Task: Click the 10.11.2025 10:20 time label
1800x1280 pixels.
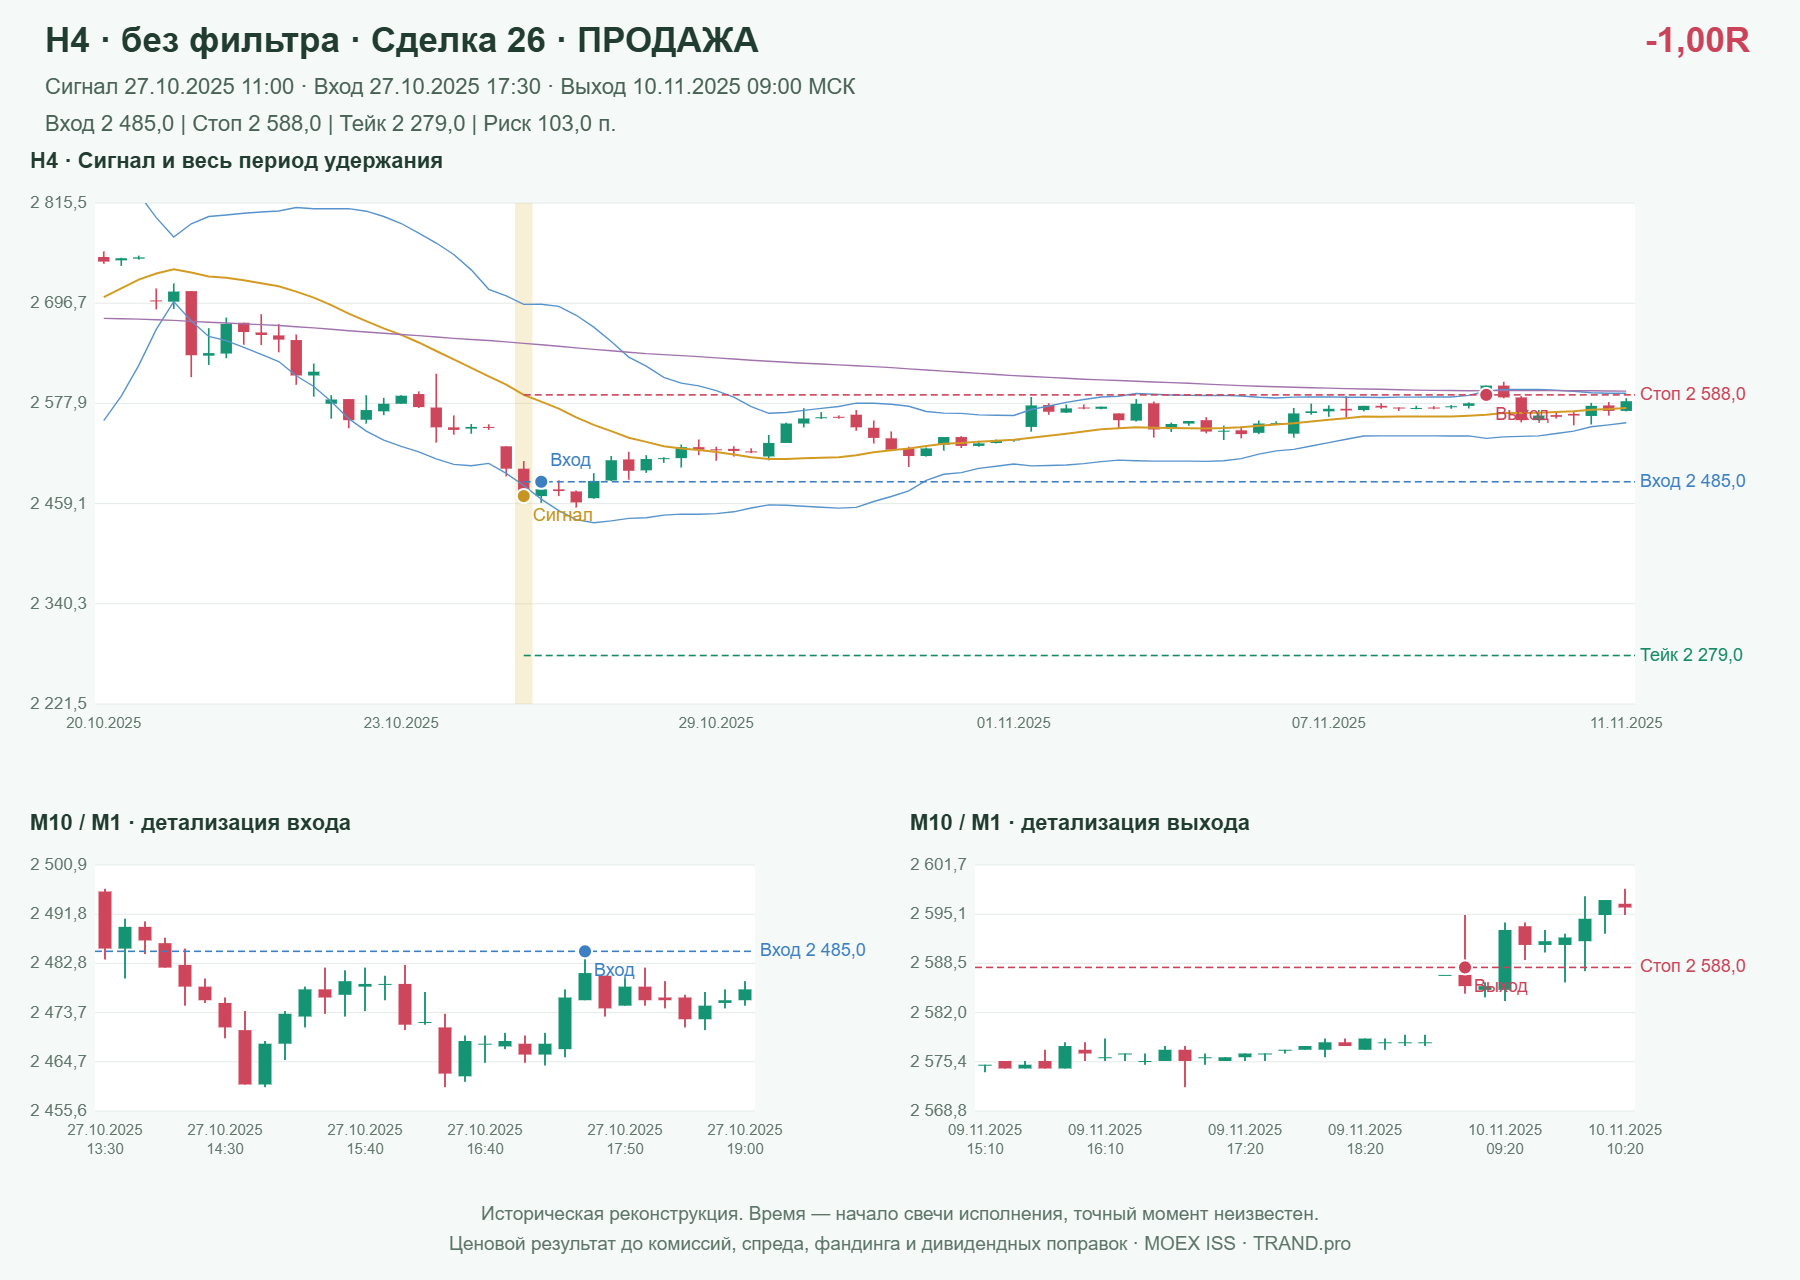Action: point(1625,1139)
